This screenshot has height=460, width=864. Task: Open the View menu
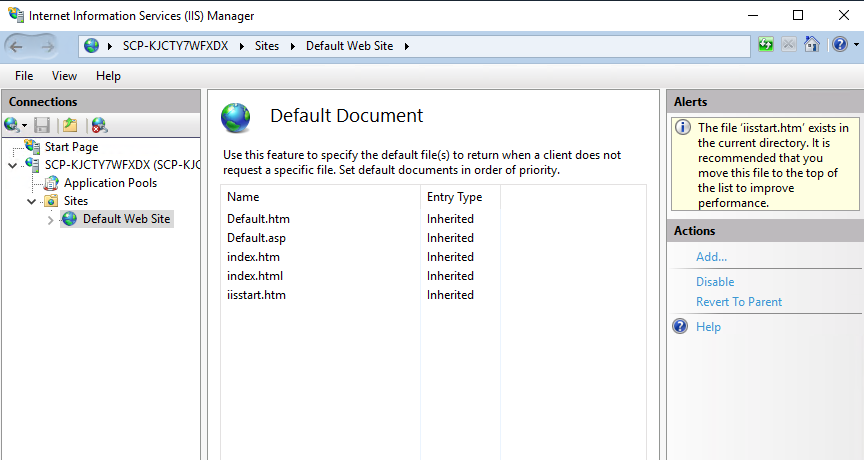(x=64, y=76)
